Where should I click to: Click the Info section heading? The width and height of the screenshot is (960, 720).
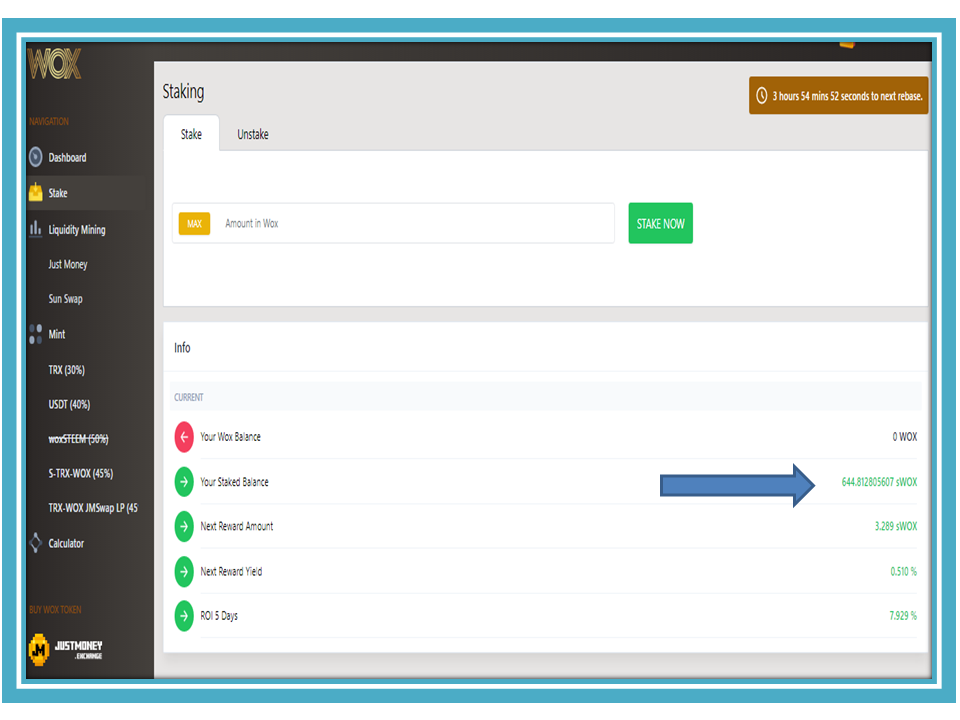[x=182, y=348]
